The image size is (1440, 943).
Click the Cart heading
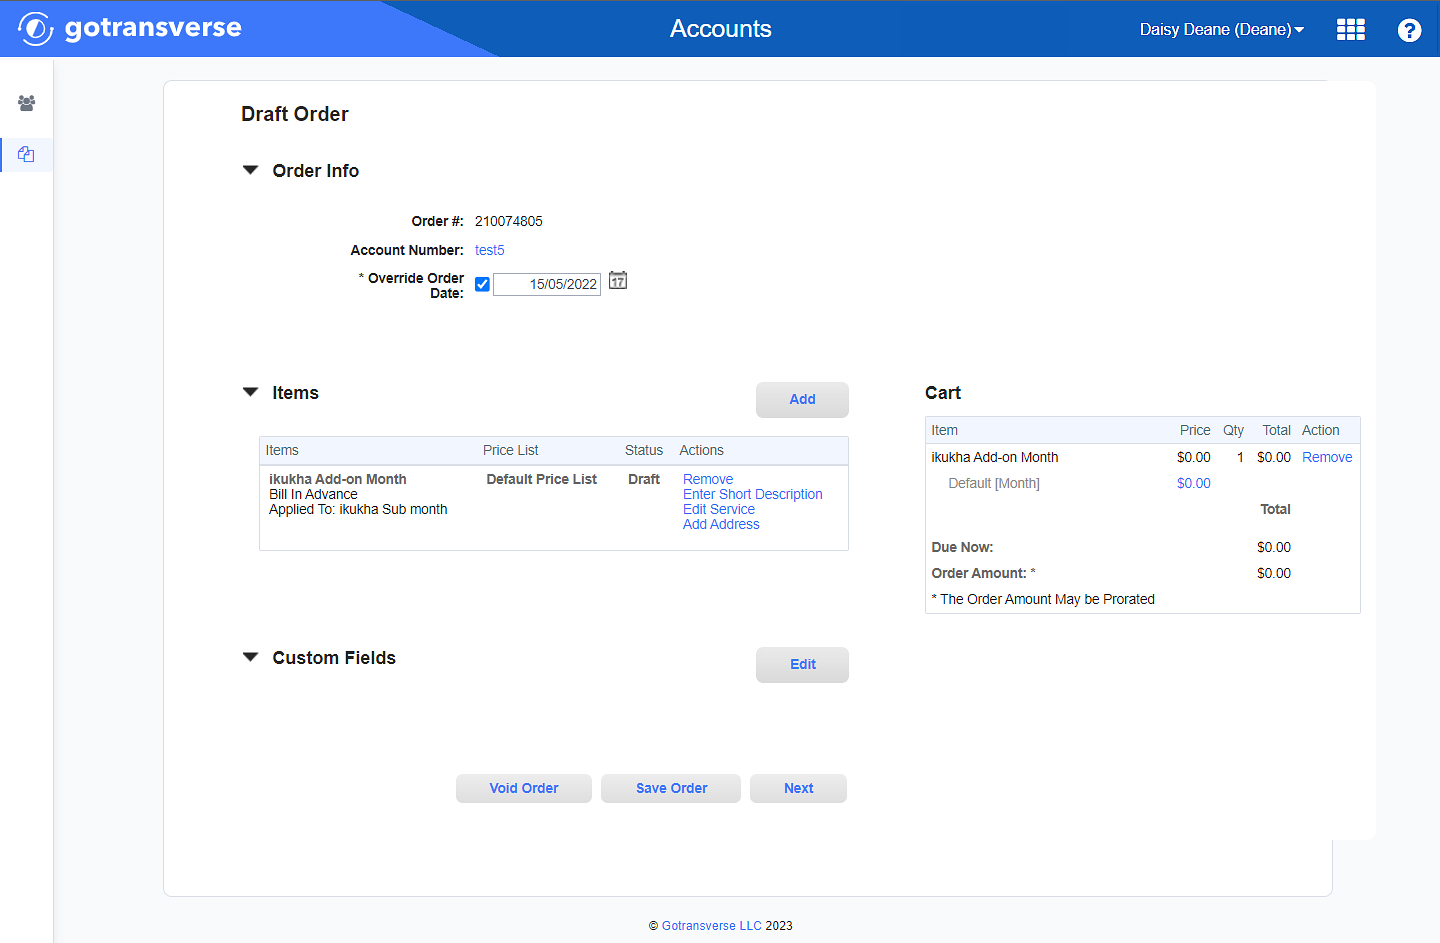pyautogui.click(x=943, y=393)
